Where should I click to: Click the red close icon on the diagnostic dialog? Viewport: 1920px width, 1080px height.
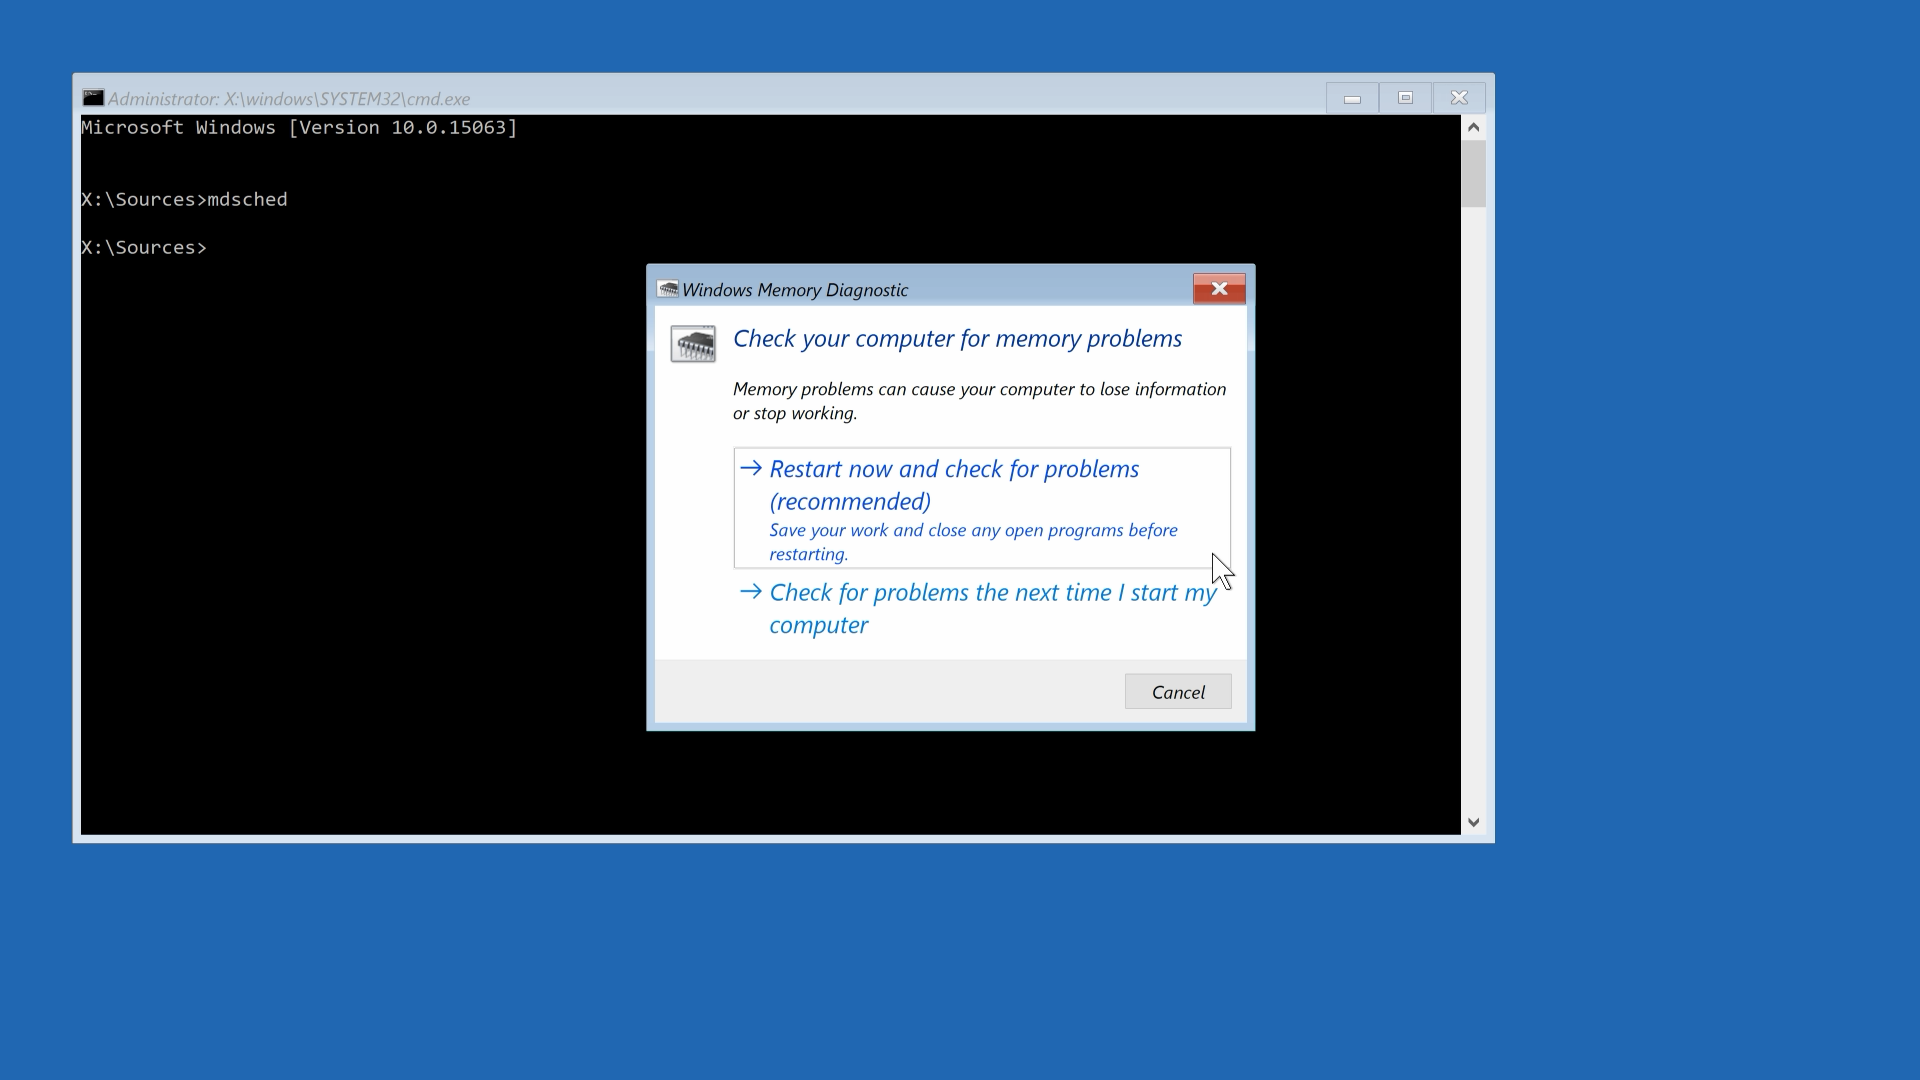1219,289
